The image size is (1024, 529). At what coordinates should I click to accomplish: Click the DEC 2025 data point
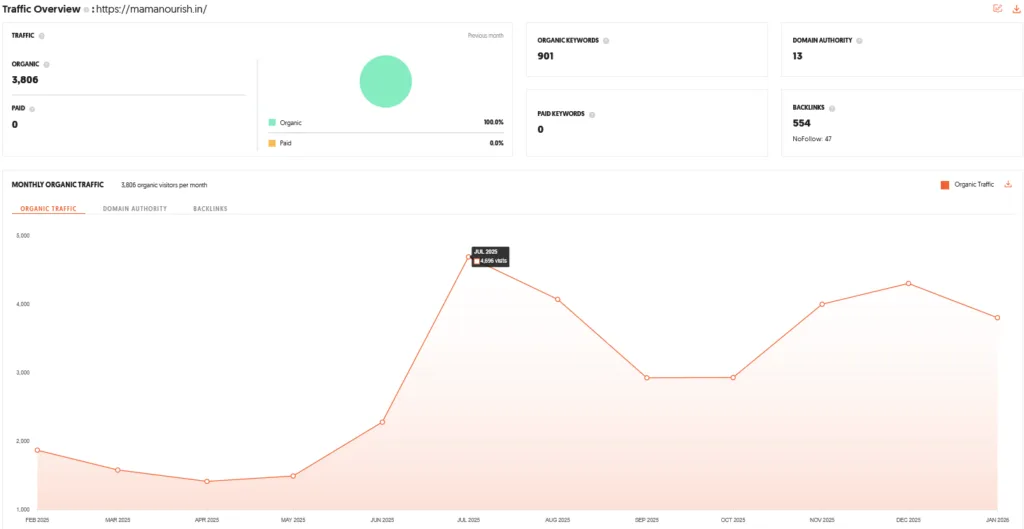908,283
